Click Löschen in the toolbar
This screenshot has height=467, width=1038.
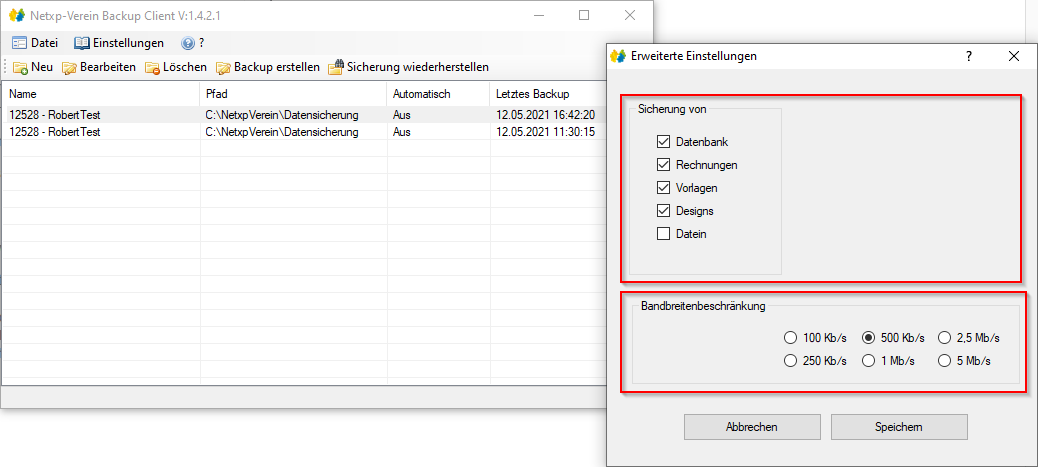176,67
